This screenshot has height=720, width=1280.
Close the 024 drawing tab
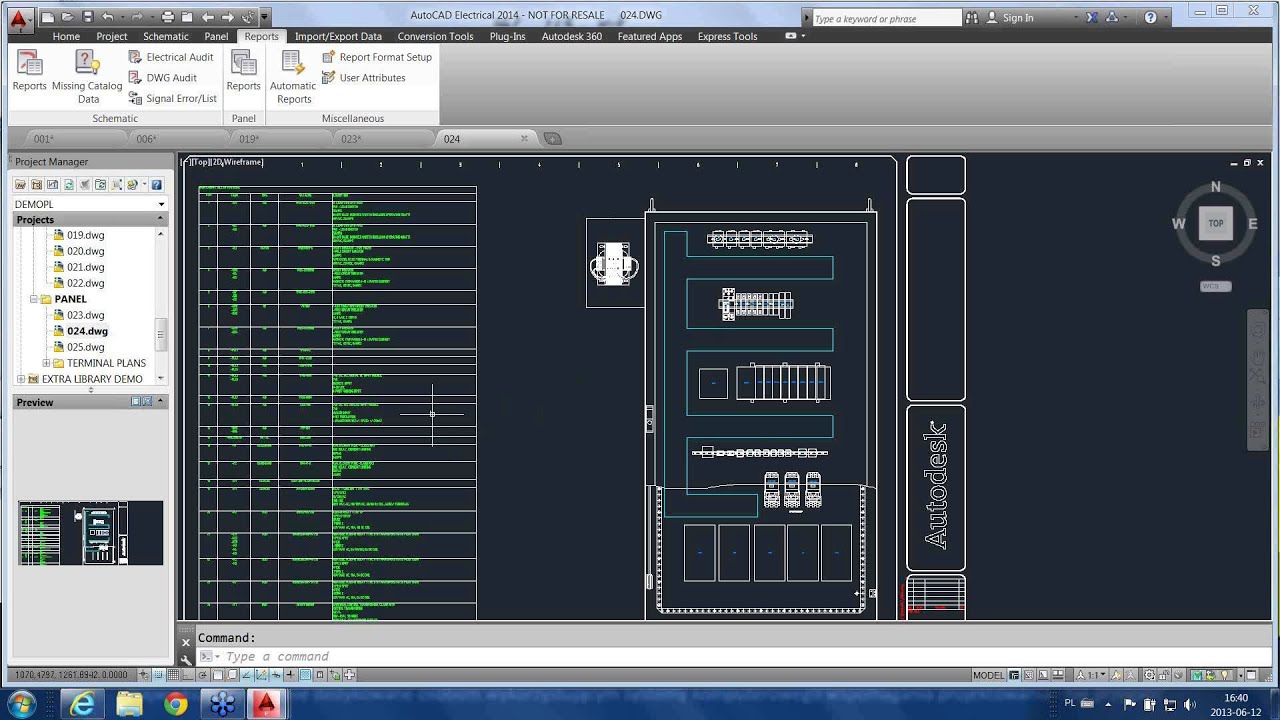coord(524,139)
